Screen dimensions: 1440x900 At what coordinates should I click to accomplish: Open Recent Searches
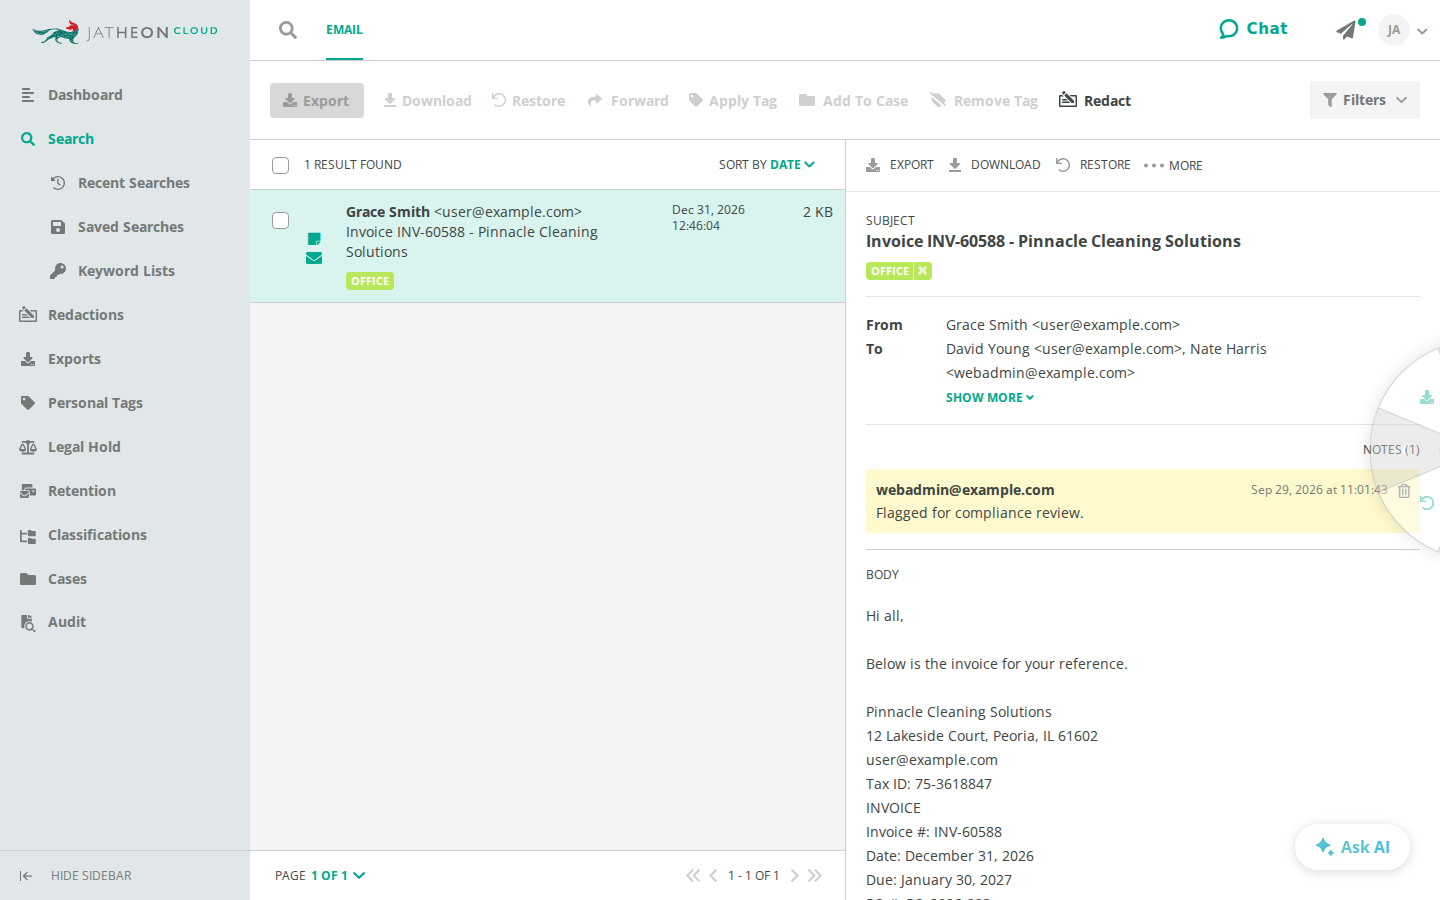(120, 183)
